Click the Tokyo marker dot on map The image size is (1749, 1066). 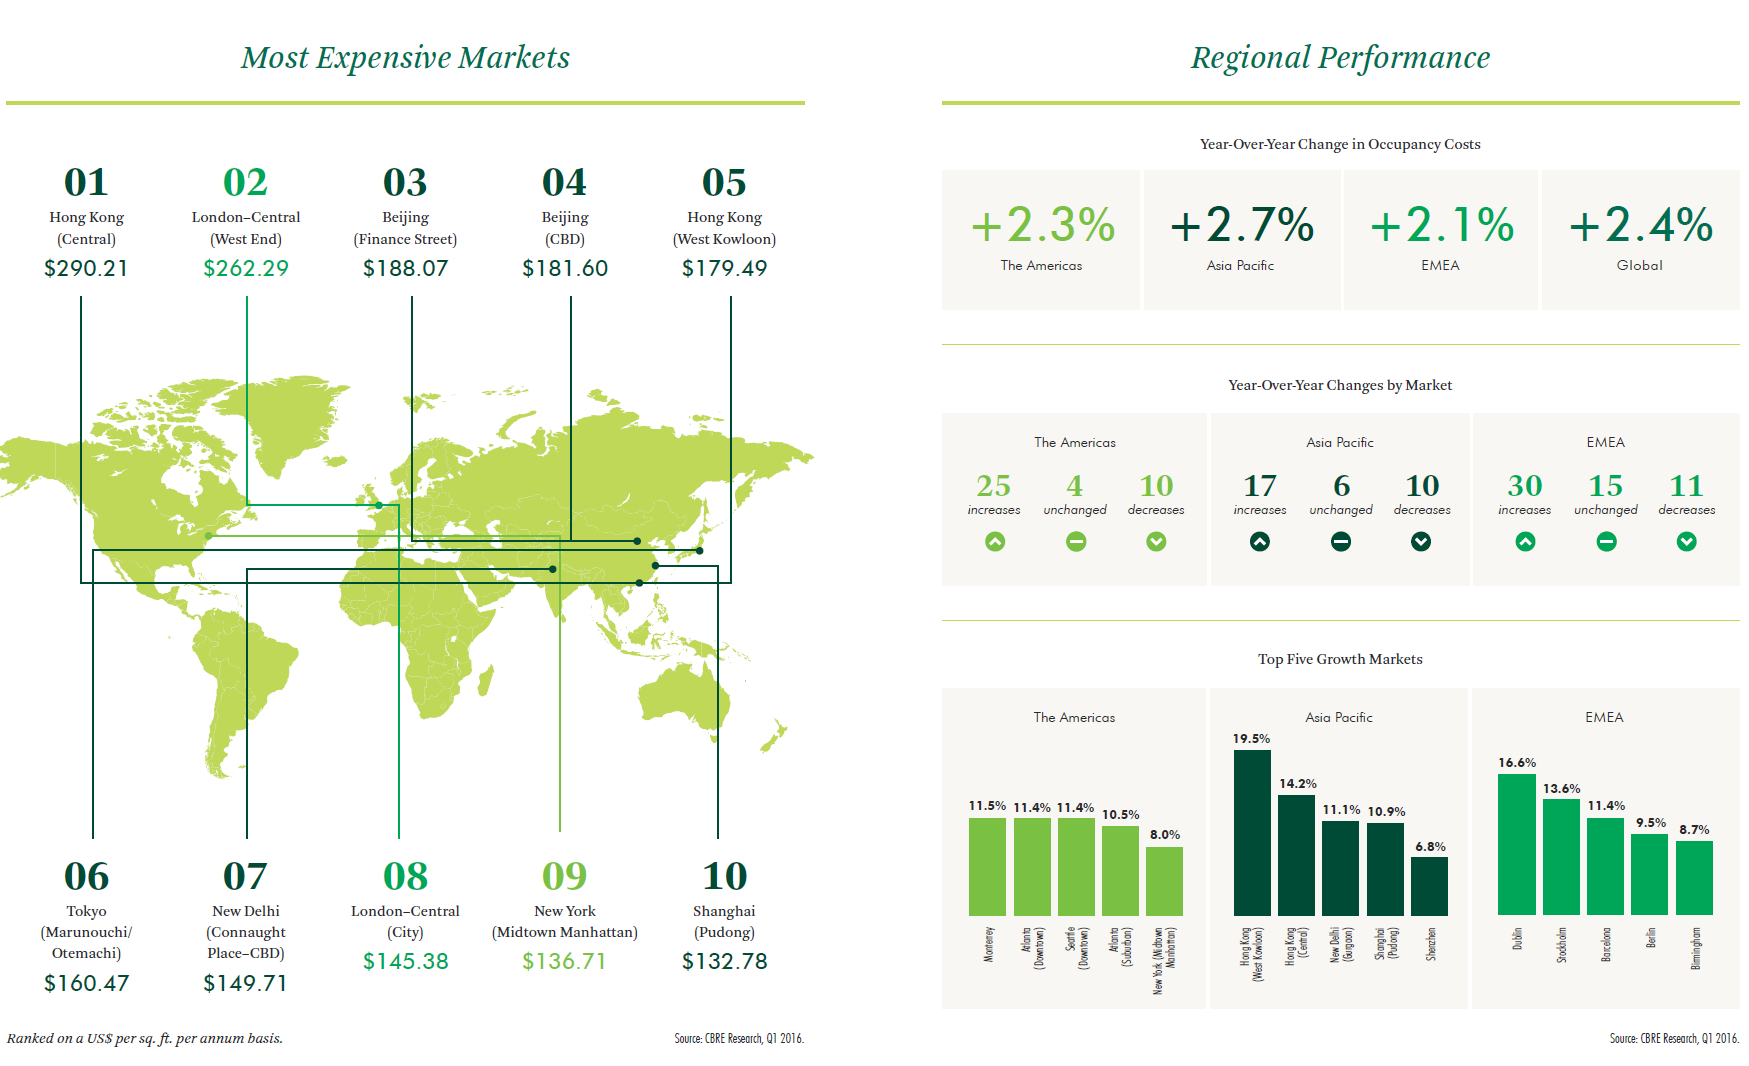pos(700,551)
